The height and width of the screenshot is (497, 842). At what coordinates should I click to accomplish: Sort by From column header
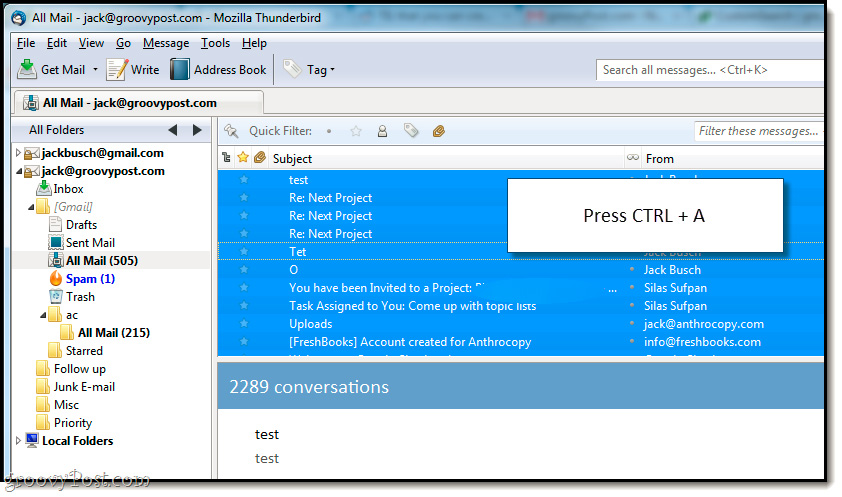tap(732, 159)
